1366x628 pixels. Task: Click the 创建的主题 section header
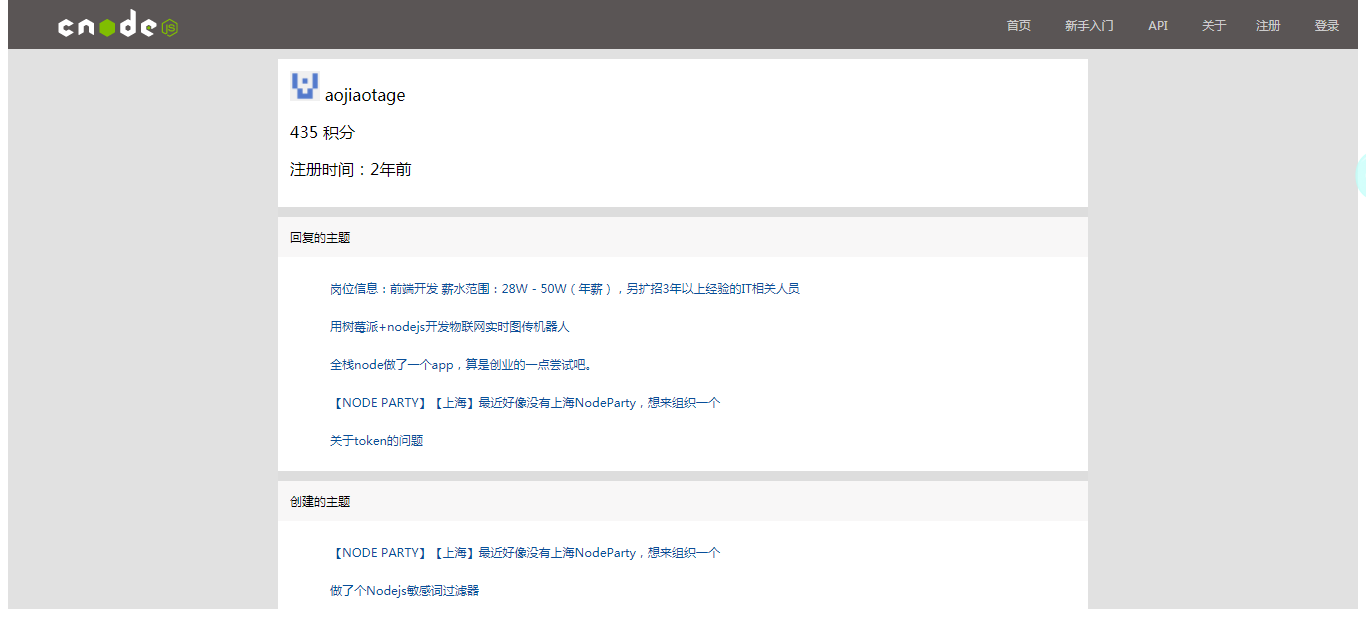(x=683, y=501)
